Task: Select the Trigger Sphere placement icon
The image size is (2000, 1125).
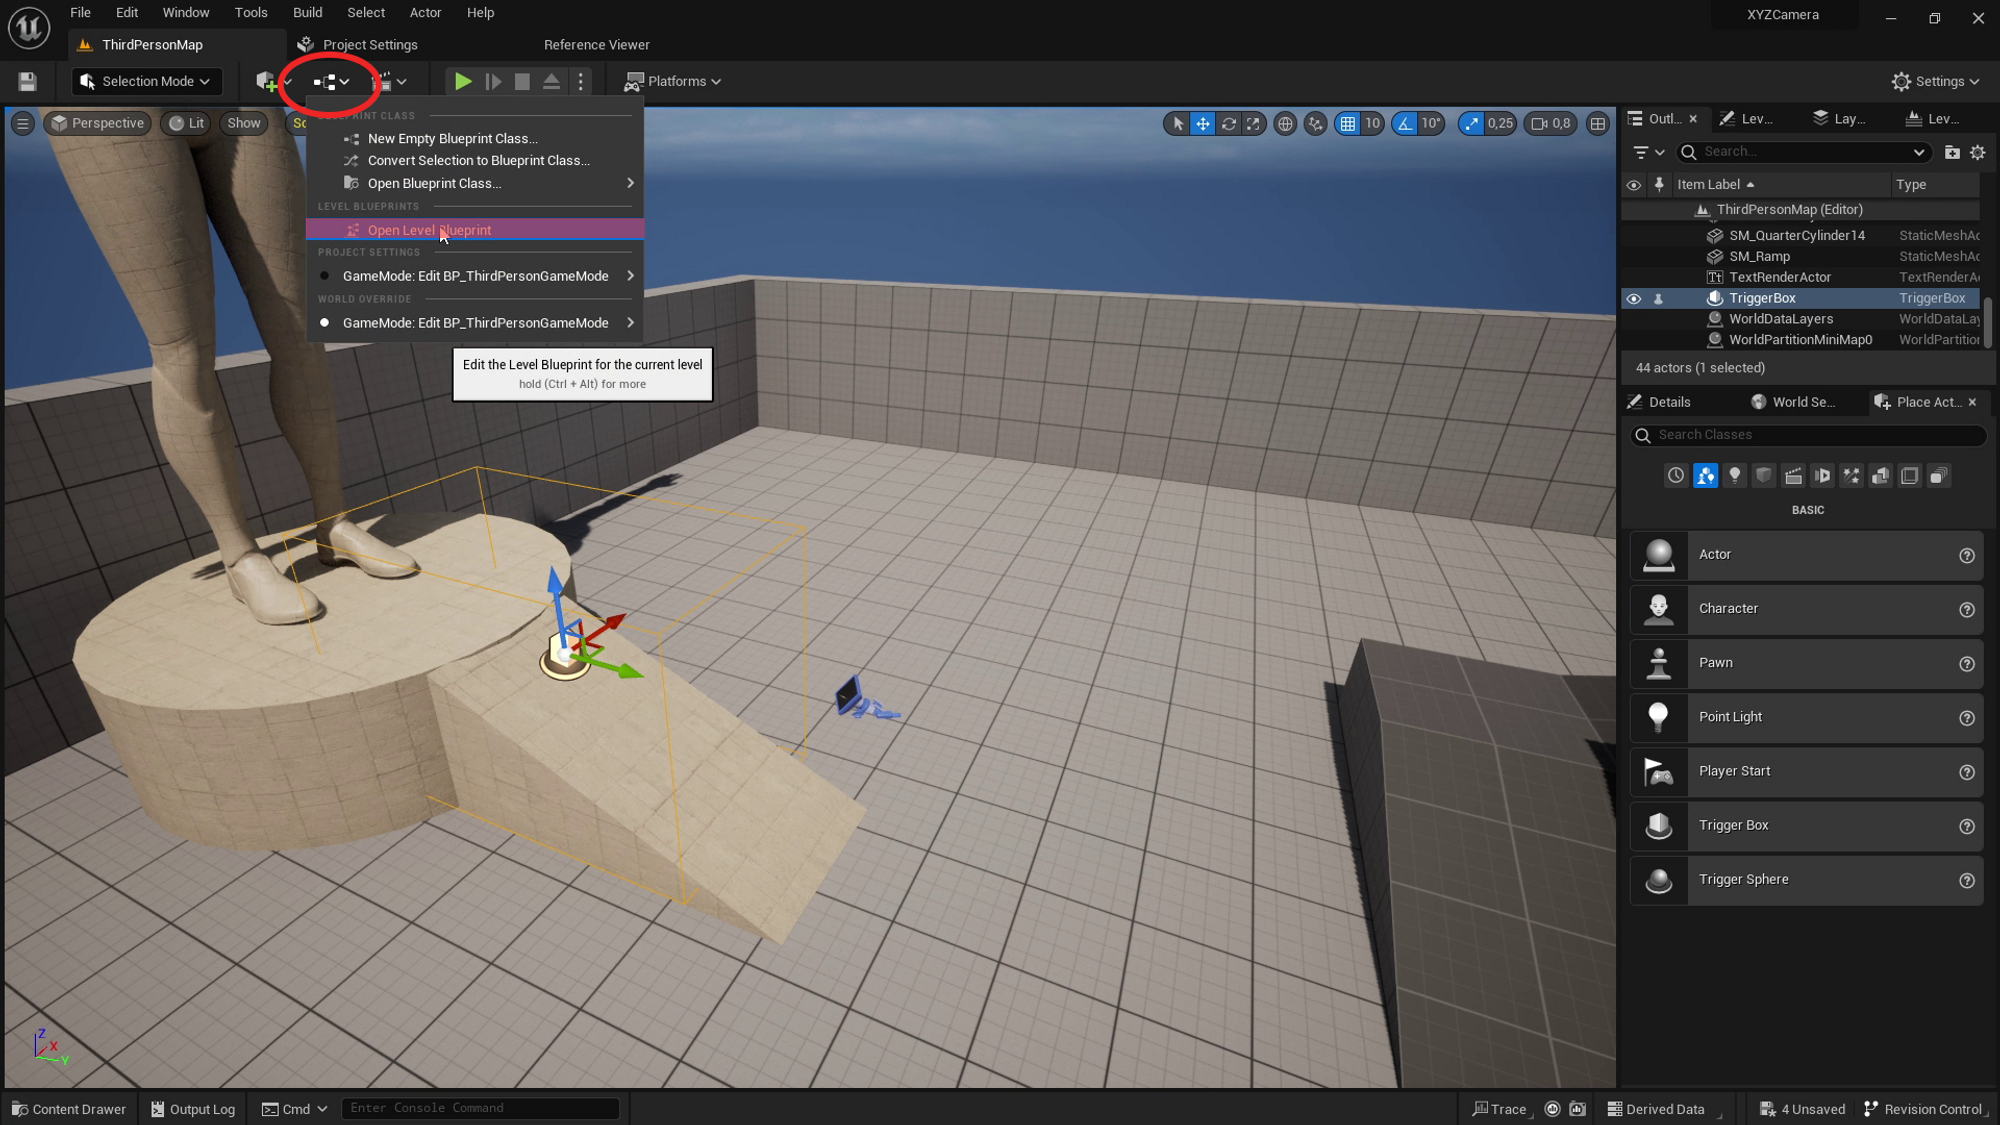Action: coord(1661,879)
